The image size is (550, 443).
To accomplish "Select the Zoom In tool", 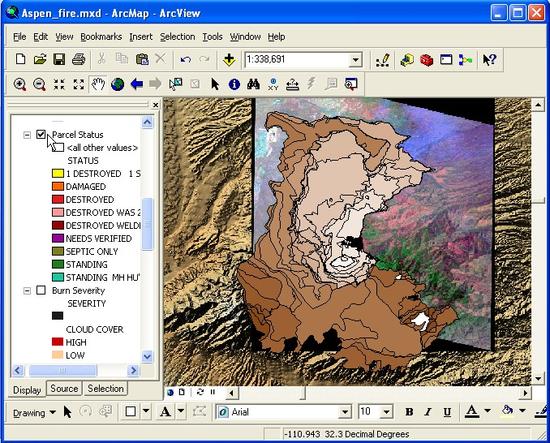I will point(20,85).
